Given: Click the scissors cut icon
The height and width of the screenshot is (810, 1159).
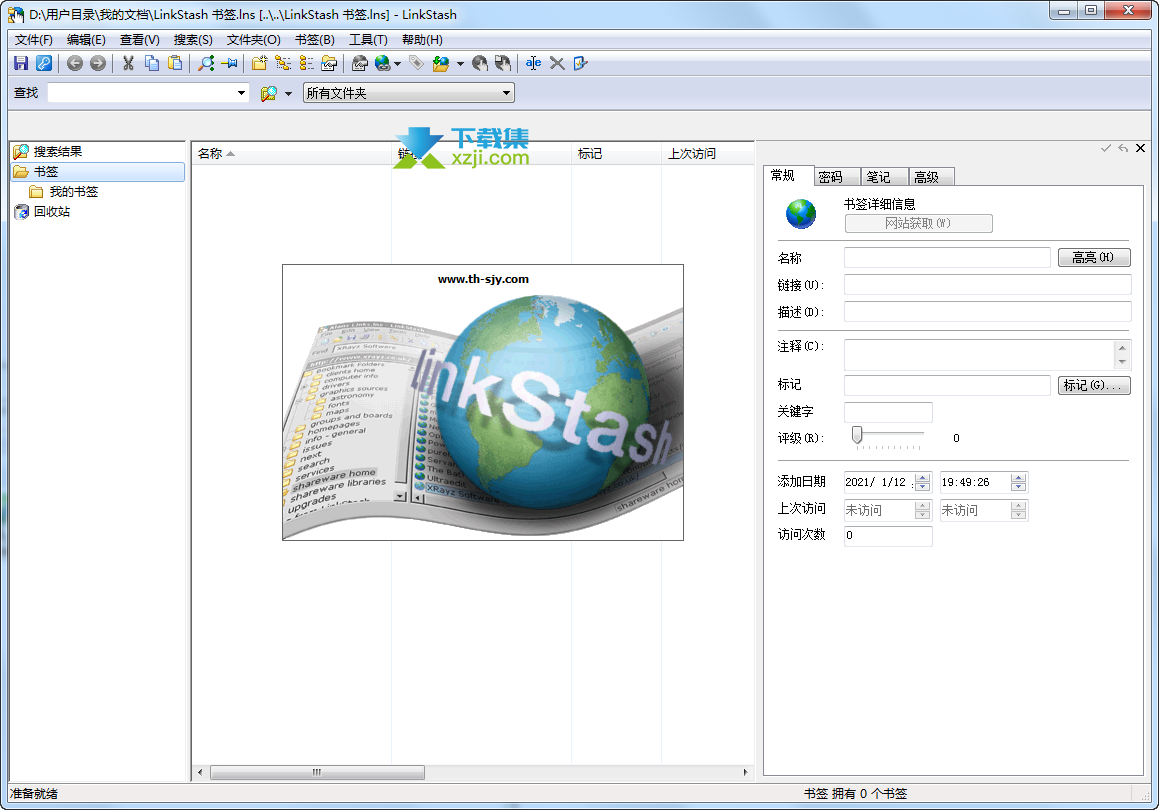Looking at the screenshot, I should [x=129, y=64].
